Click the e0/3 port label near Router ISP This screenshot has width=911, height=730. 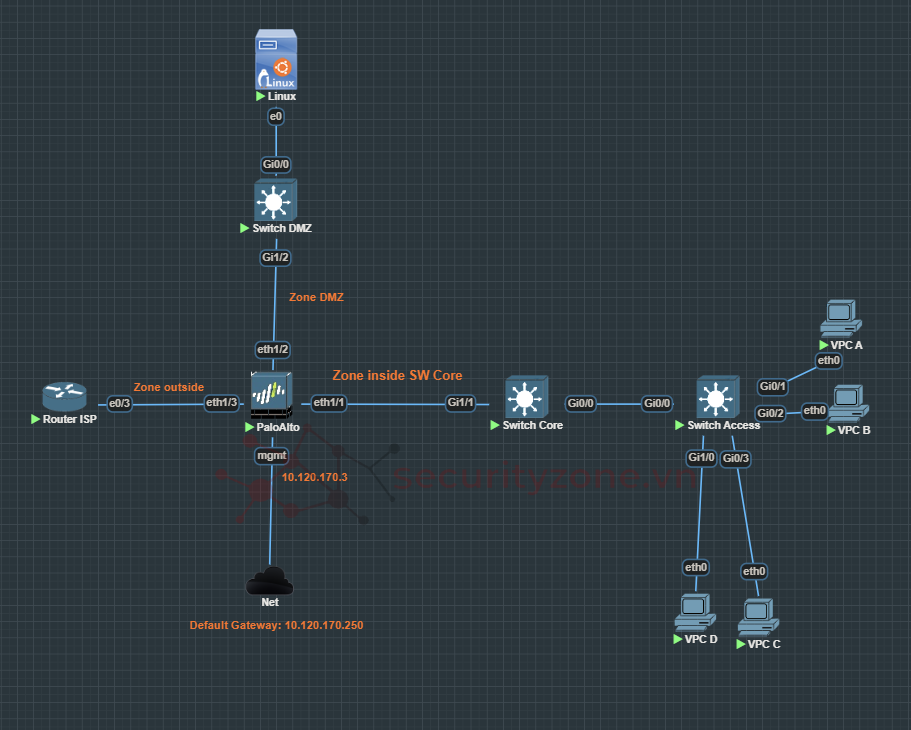tap(120, 403)
